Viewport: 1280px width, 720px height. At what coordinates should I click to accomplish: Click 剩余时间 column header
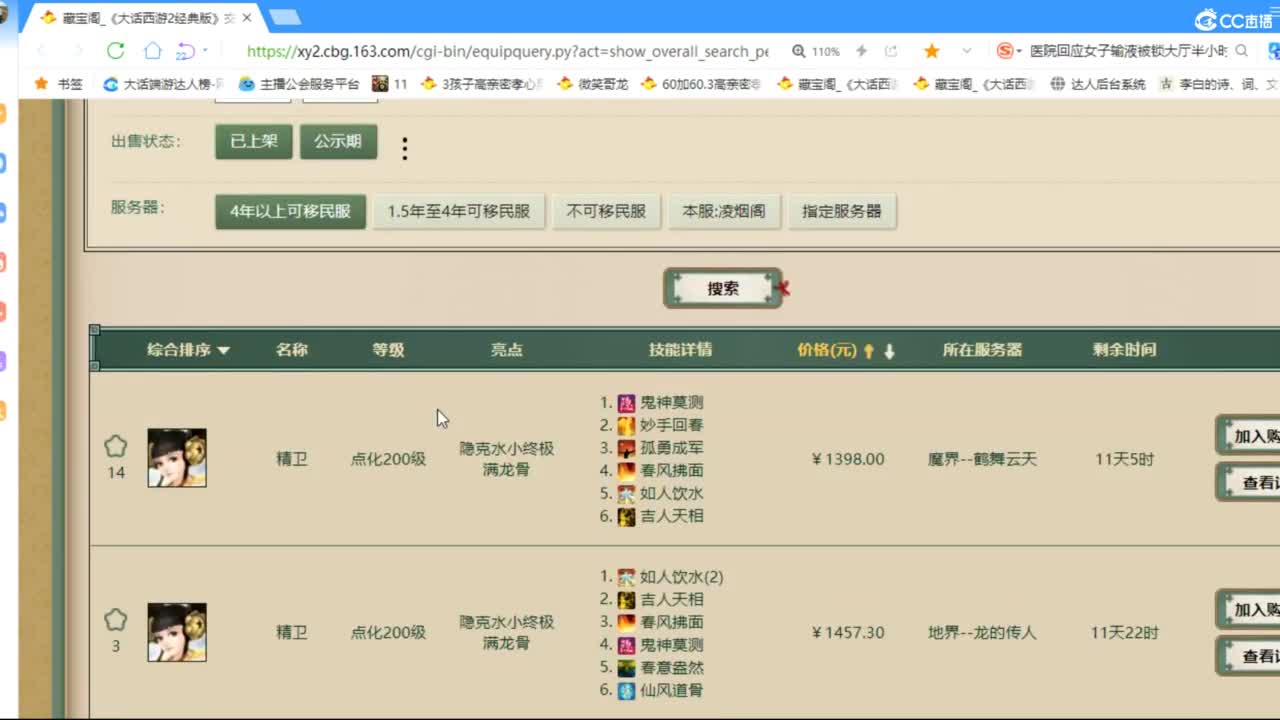pyautogui.click(x=1124, y=350)
